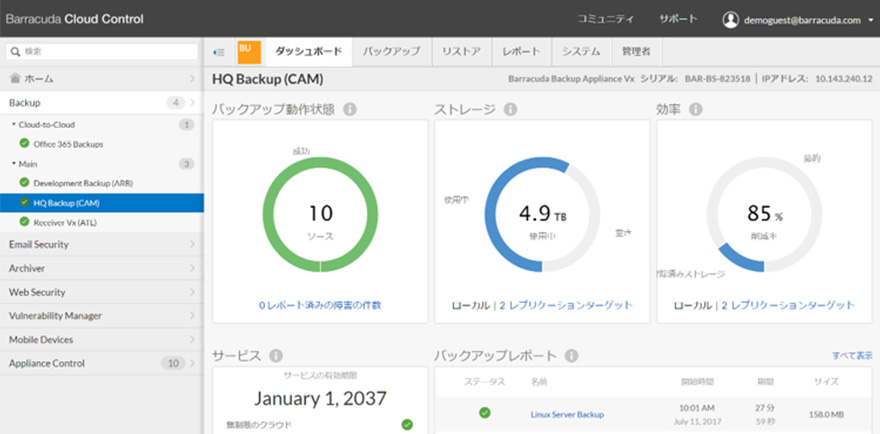Click replication targets link under 効率 chart
The image size is (880, 434).
tap(788, 305)
